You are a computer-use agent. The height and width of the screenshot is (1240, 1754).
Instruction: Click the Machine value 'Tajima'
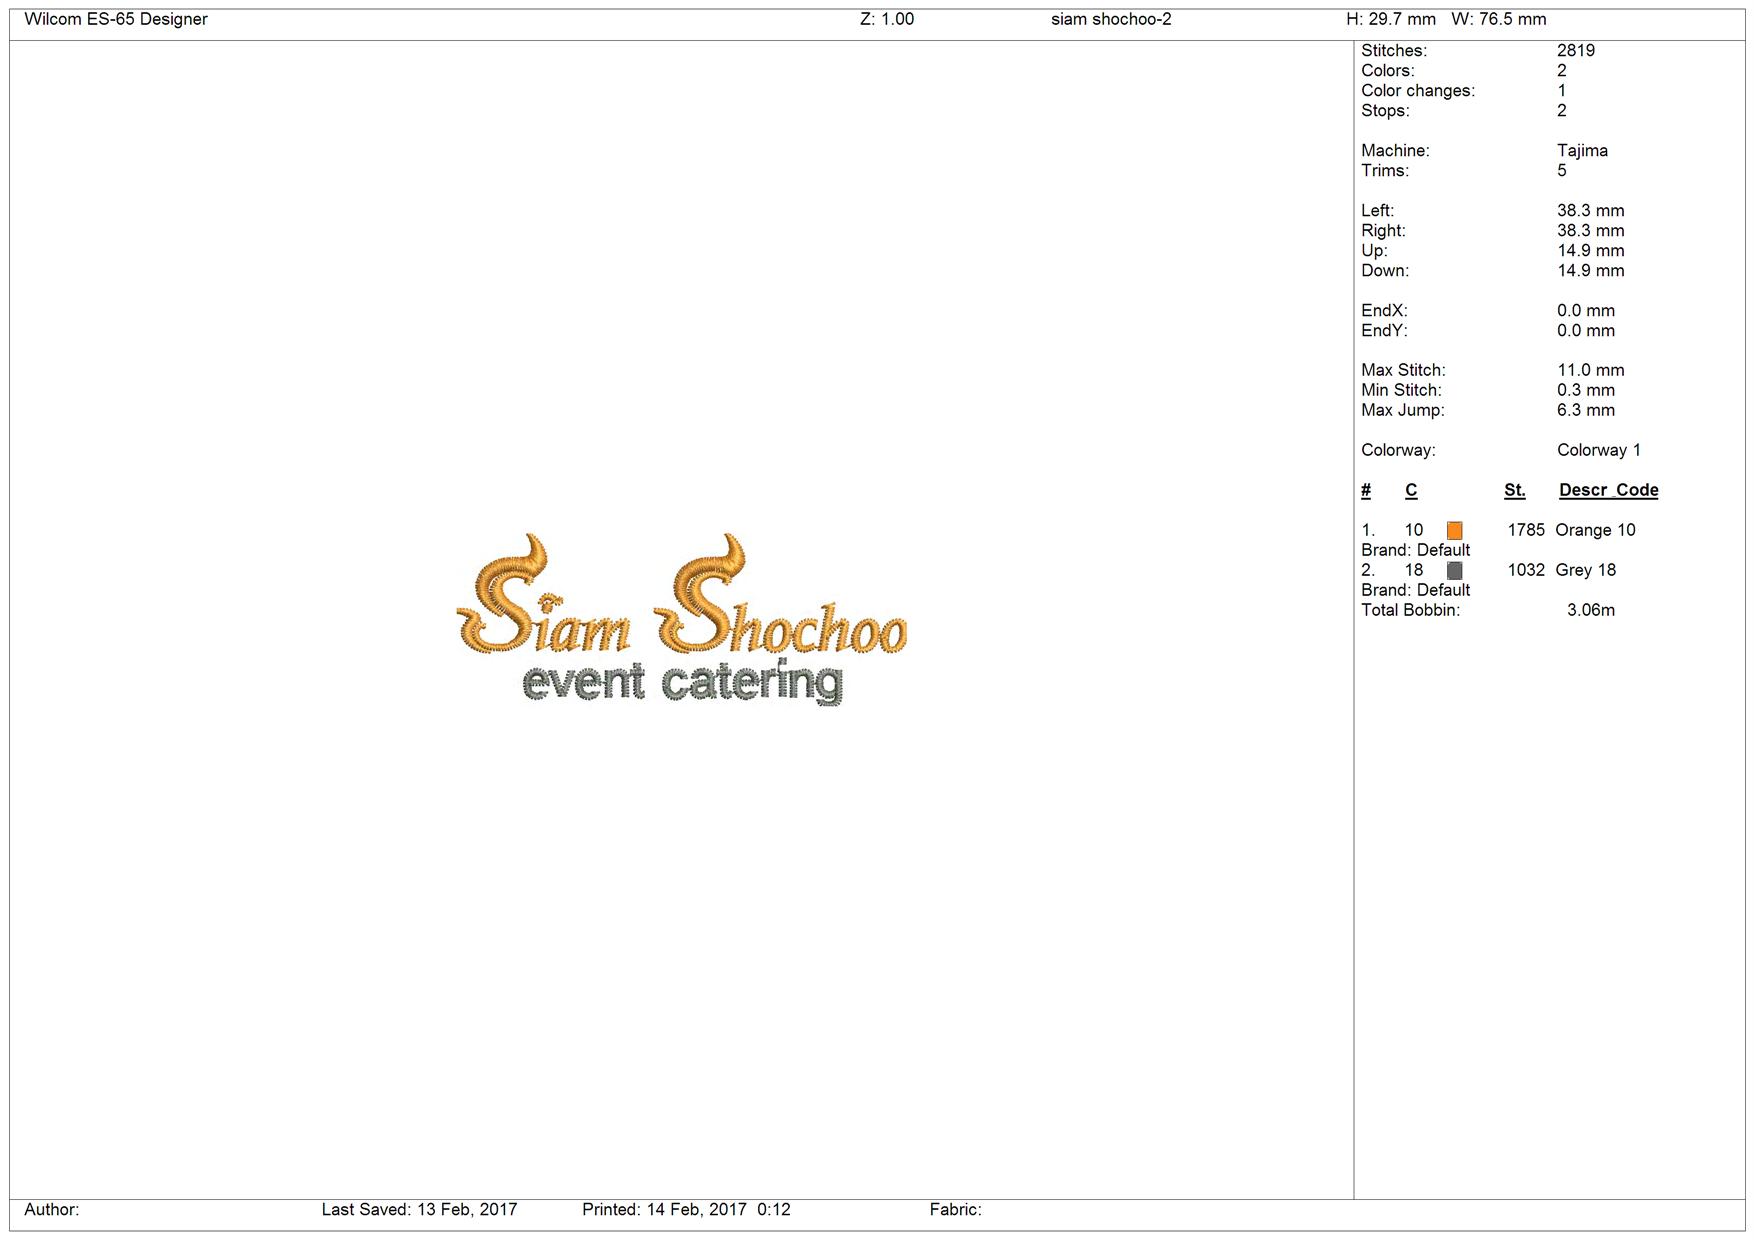click(x=1583, y=151)
